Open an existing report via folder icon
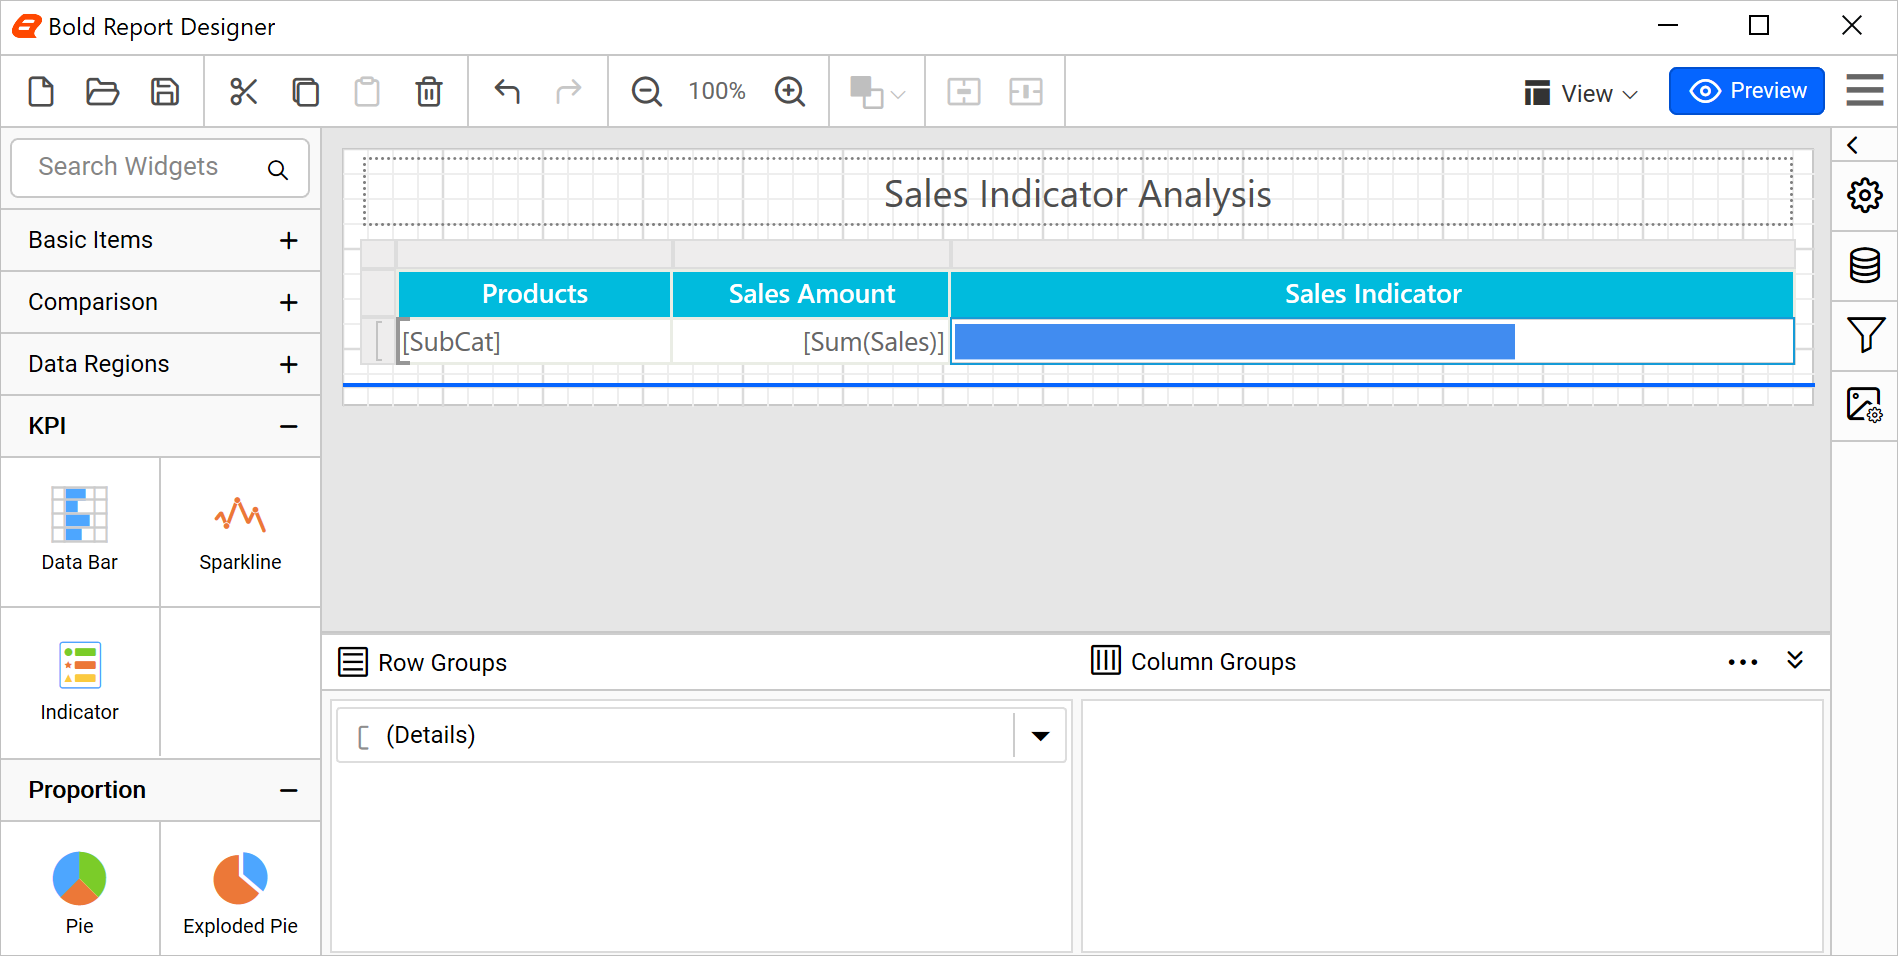Viewport: 1898px width, 956px height. tap(102, 92)
